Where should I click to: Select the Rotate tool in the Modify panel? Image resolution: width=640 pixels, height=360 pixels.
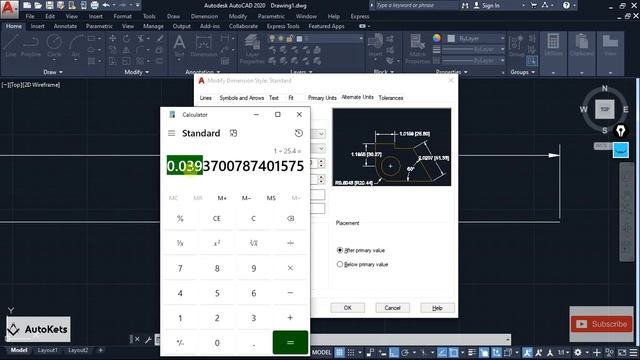coord(127,38)
